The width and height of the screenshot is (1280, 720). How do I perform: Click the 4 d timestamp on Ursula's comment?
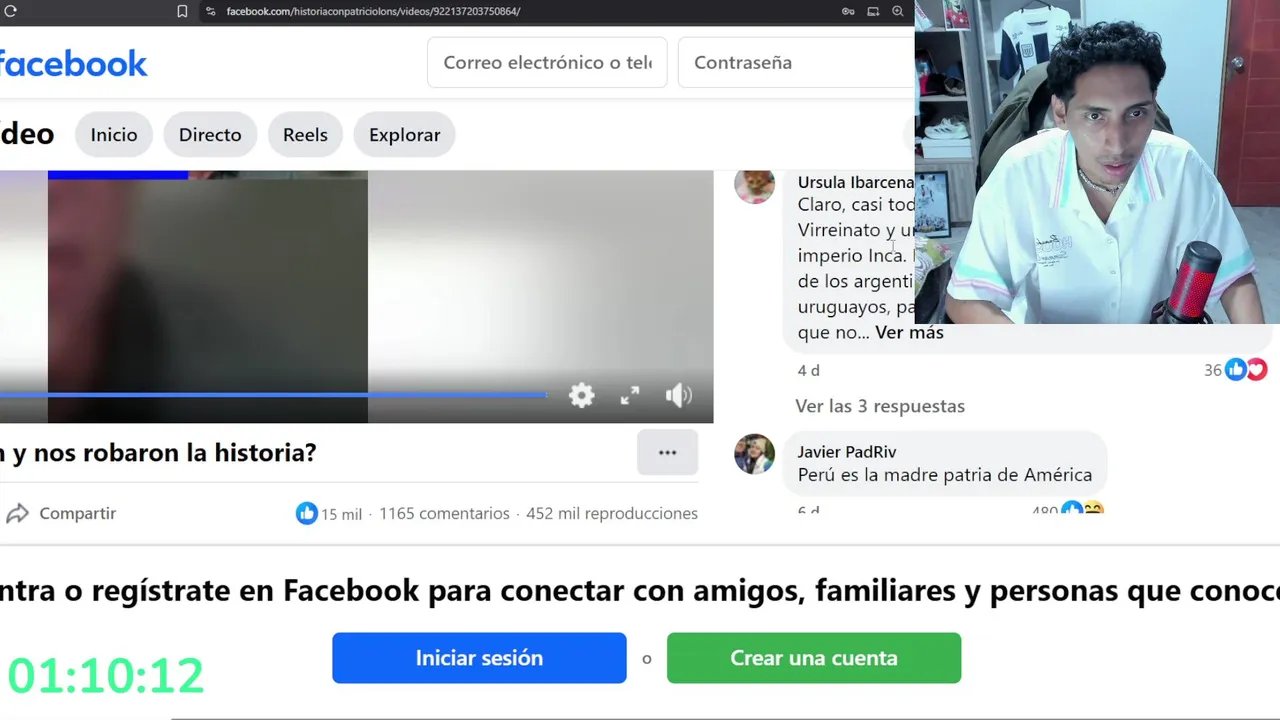coord(808,370)
